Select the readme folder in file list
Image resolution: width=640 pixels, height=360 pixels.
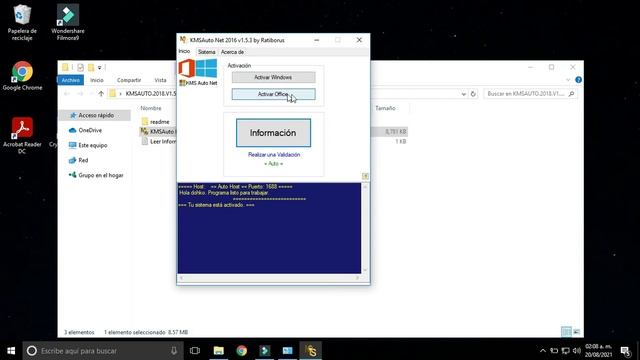(158, 122)
